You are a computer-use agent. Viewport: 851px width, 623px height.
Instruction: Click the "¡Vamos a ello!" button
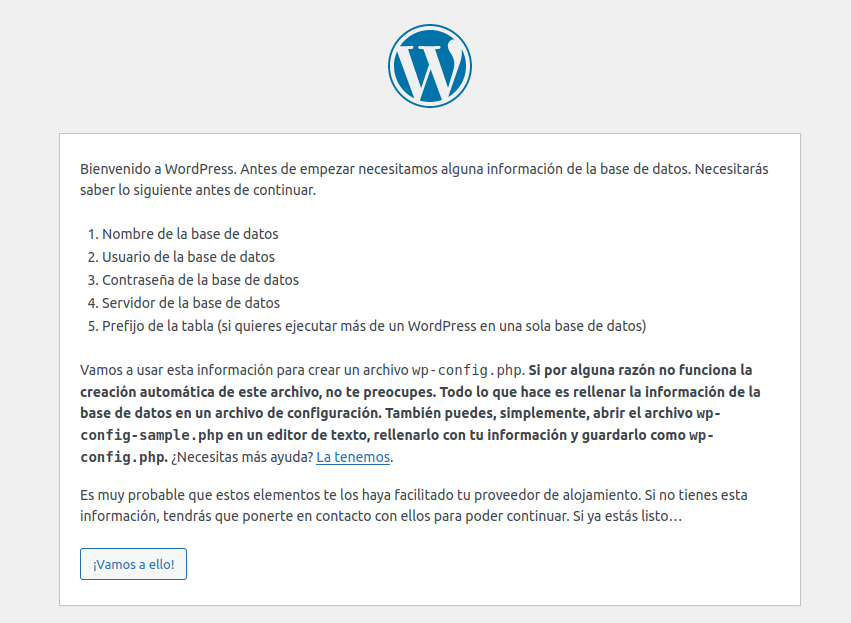[x=134, y=564]
